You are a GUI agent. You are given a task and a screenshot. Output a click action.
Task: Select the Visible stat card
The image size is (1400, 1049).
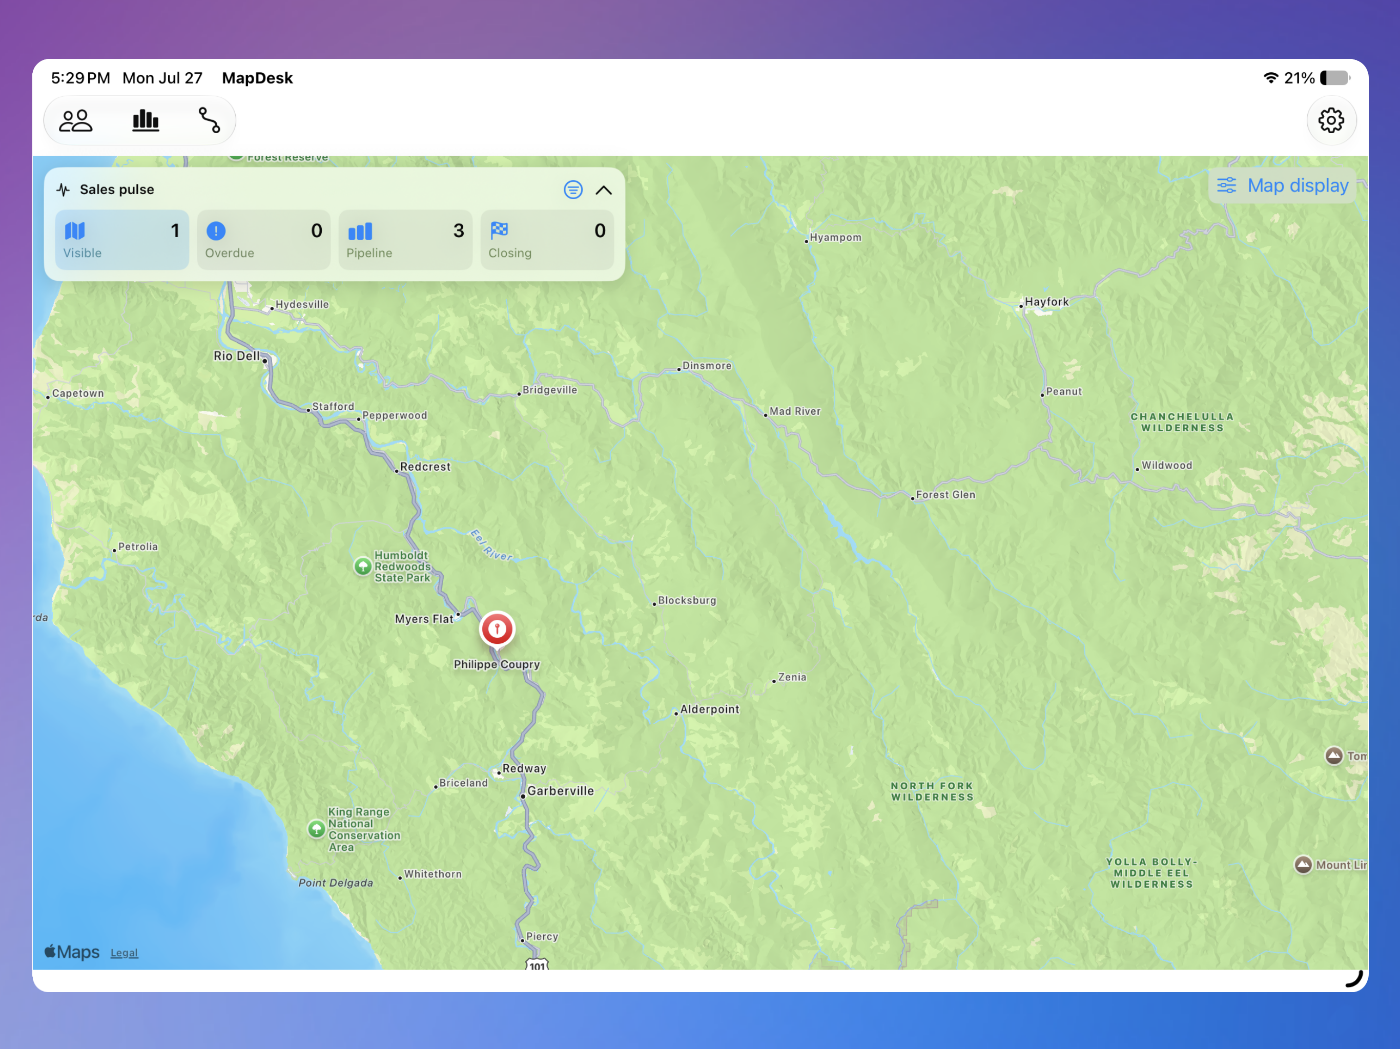122,240
